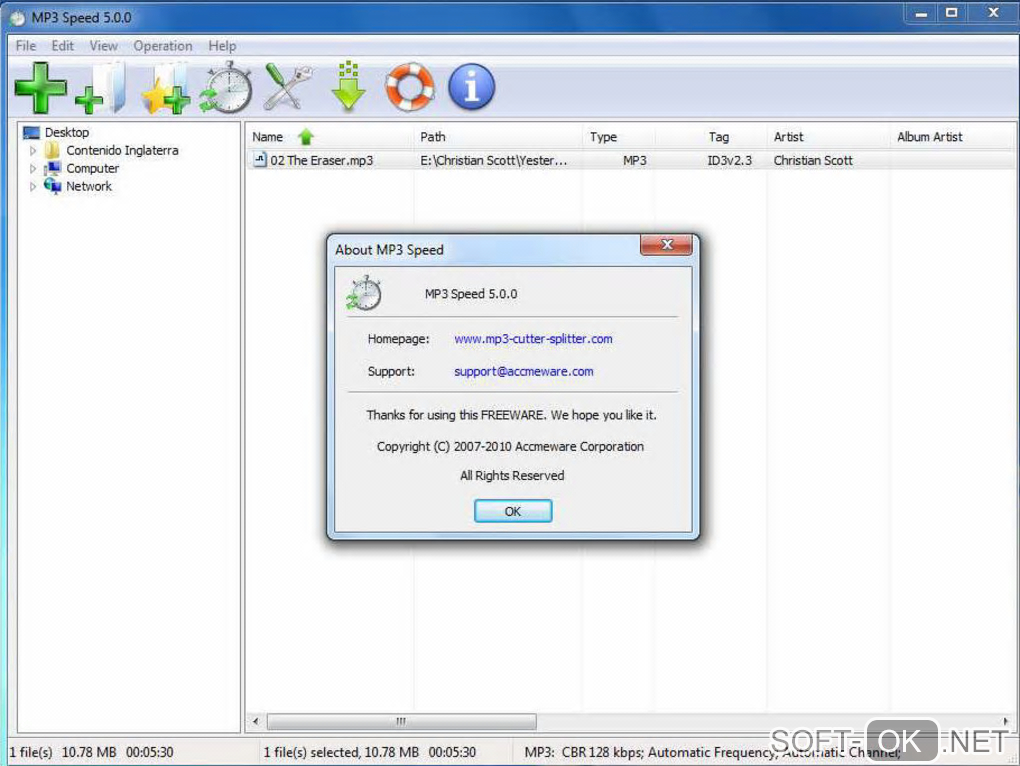Click the Desktop icon in the tree
The image size is (1020, 766).
pos(31,133)
